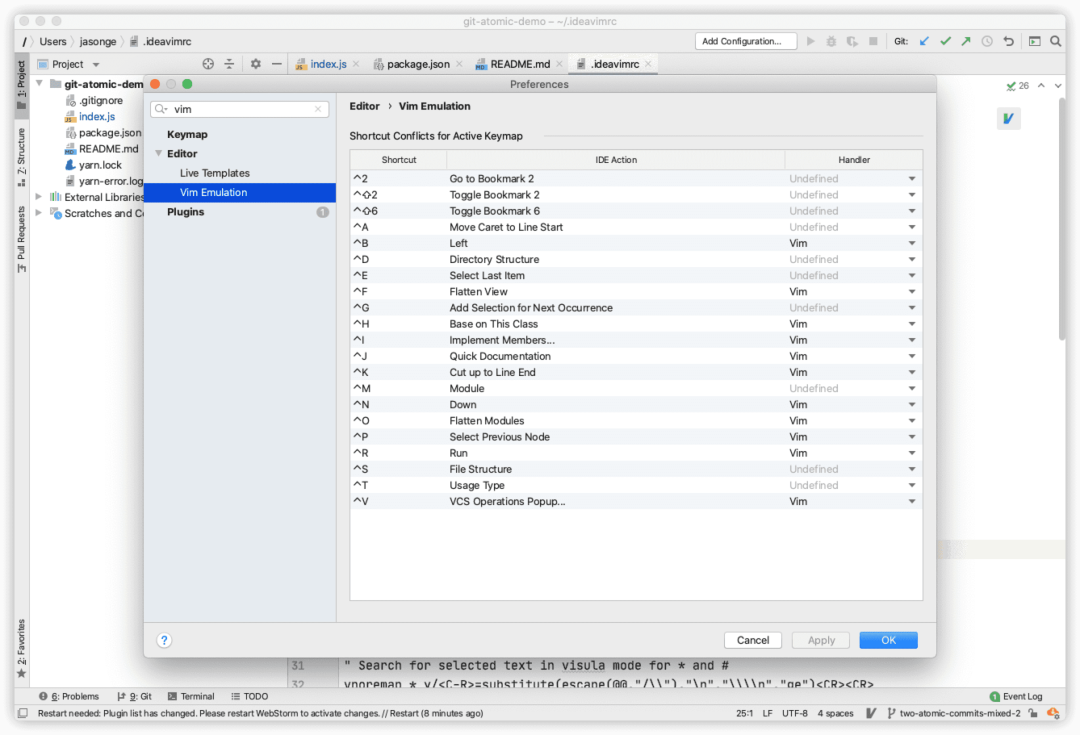This screenshot has width=1080, height=735.
Task: Click the OK button
Action: pyautogui.click(x=888, y=640)
